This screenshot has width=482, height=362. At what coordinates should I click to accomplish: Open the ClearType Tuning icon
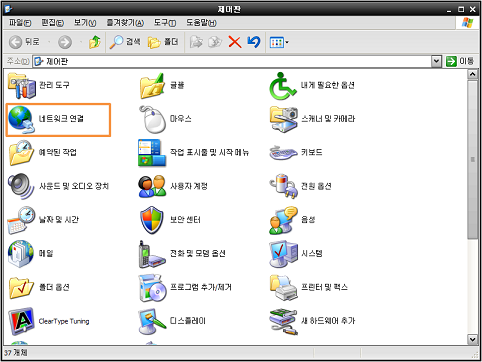[21, 321]
